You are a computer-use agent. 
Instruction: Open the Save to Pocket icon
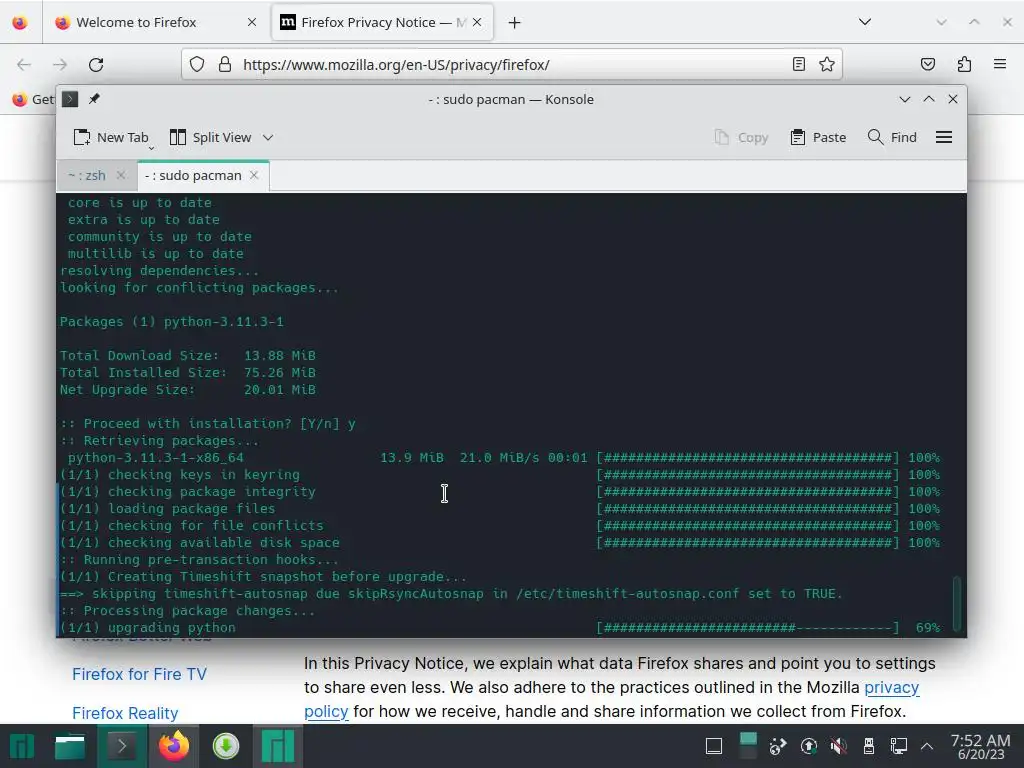point(927,64)
